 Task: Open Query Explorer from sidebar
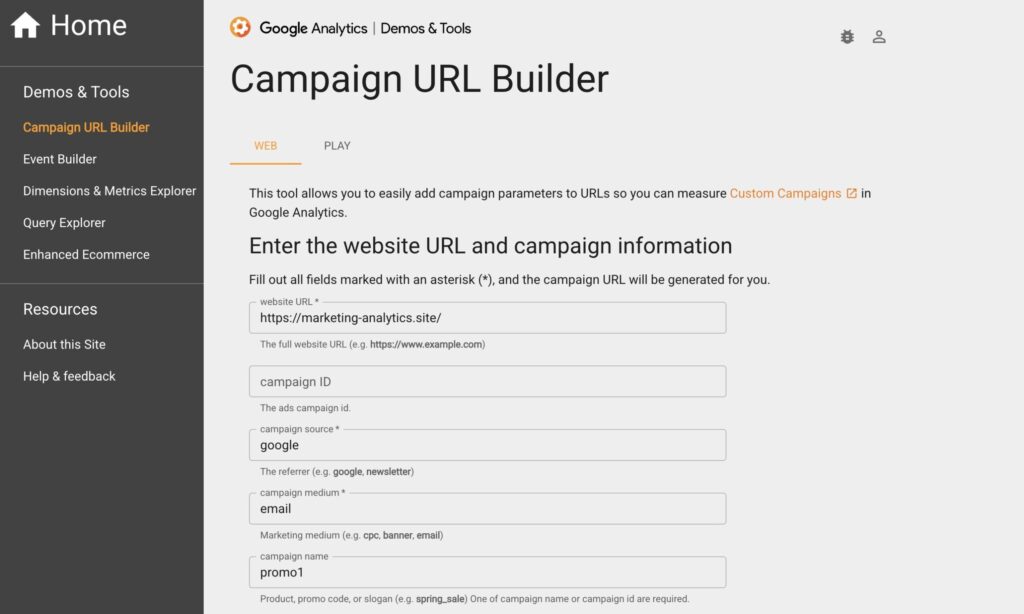(x=64, y=223)
